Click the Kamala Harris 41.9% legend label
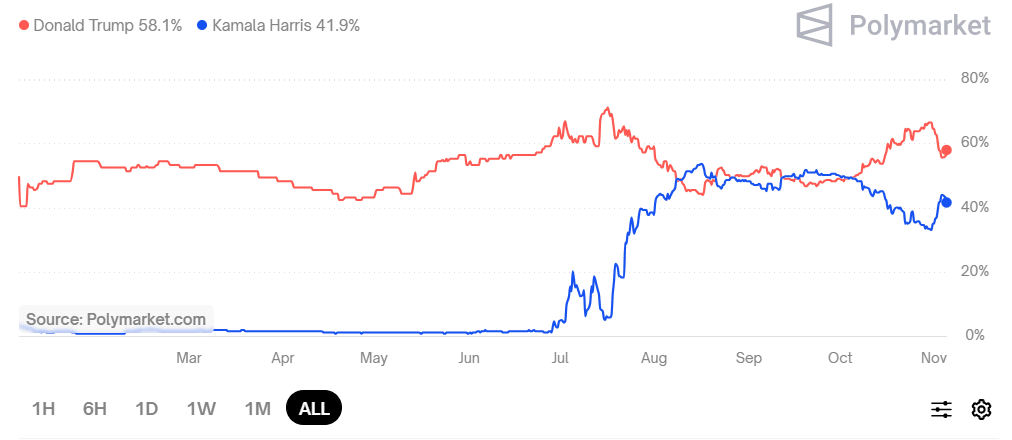 (x=286, y=25)
